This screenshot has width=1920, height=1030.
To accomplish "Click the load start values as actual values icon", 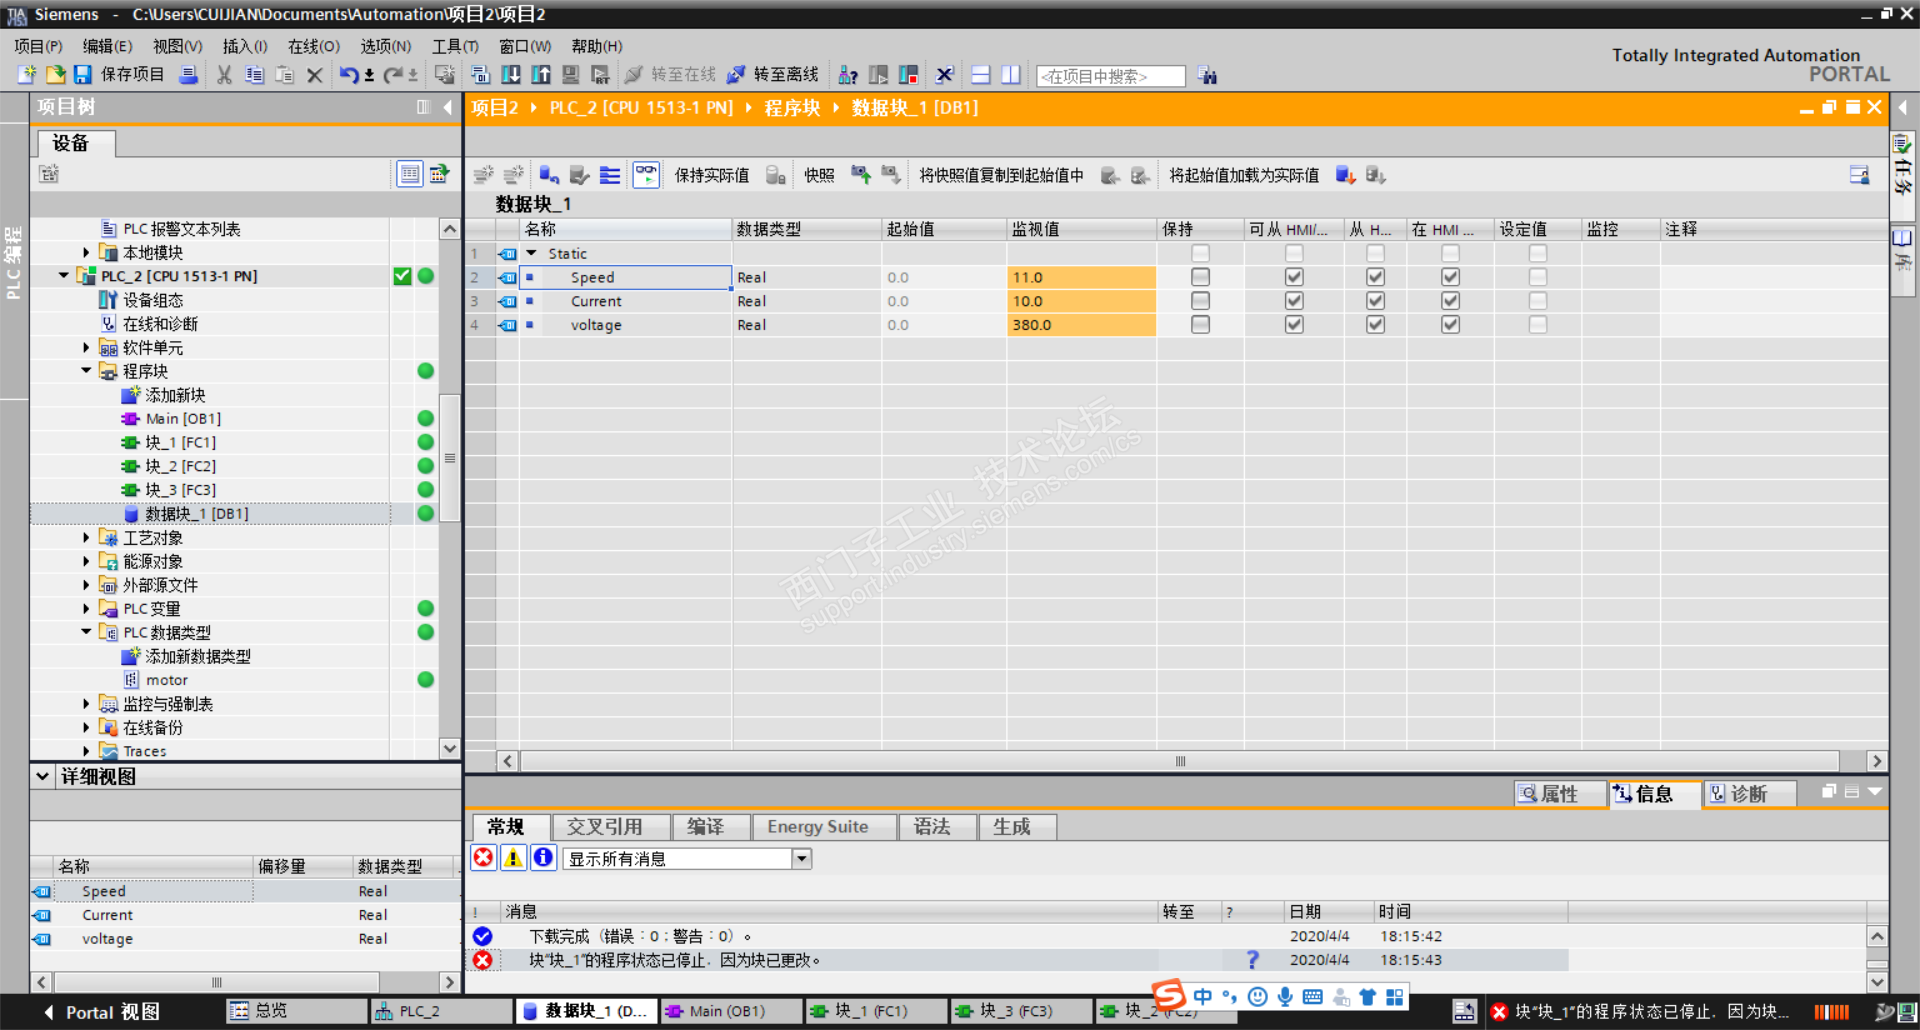I will click(x=1345, y=175).
